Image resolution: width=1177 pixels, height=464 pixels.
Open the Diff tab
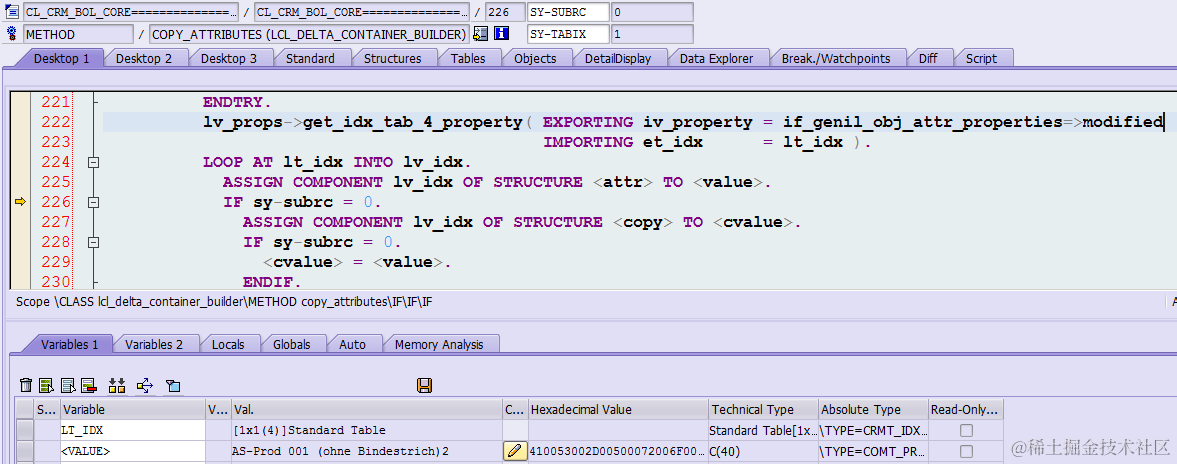[928, 59]
